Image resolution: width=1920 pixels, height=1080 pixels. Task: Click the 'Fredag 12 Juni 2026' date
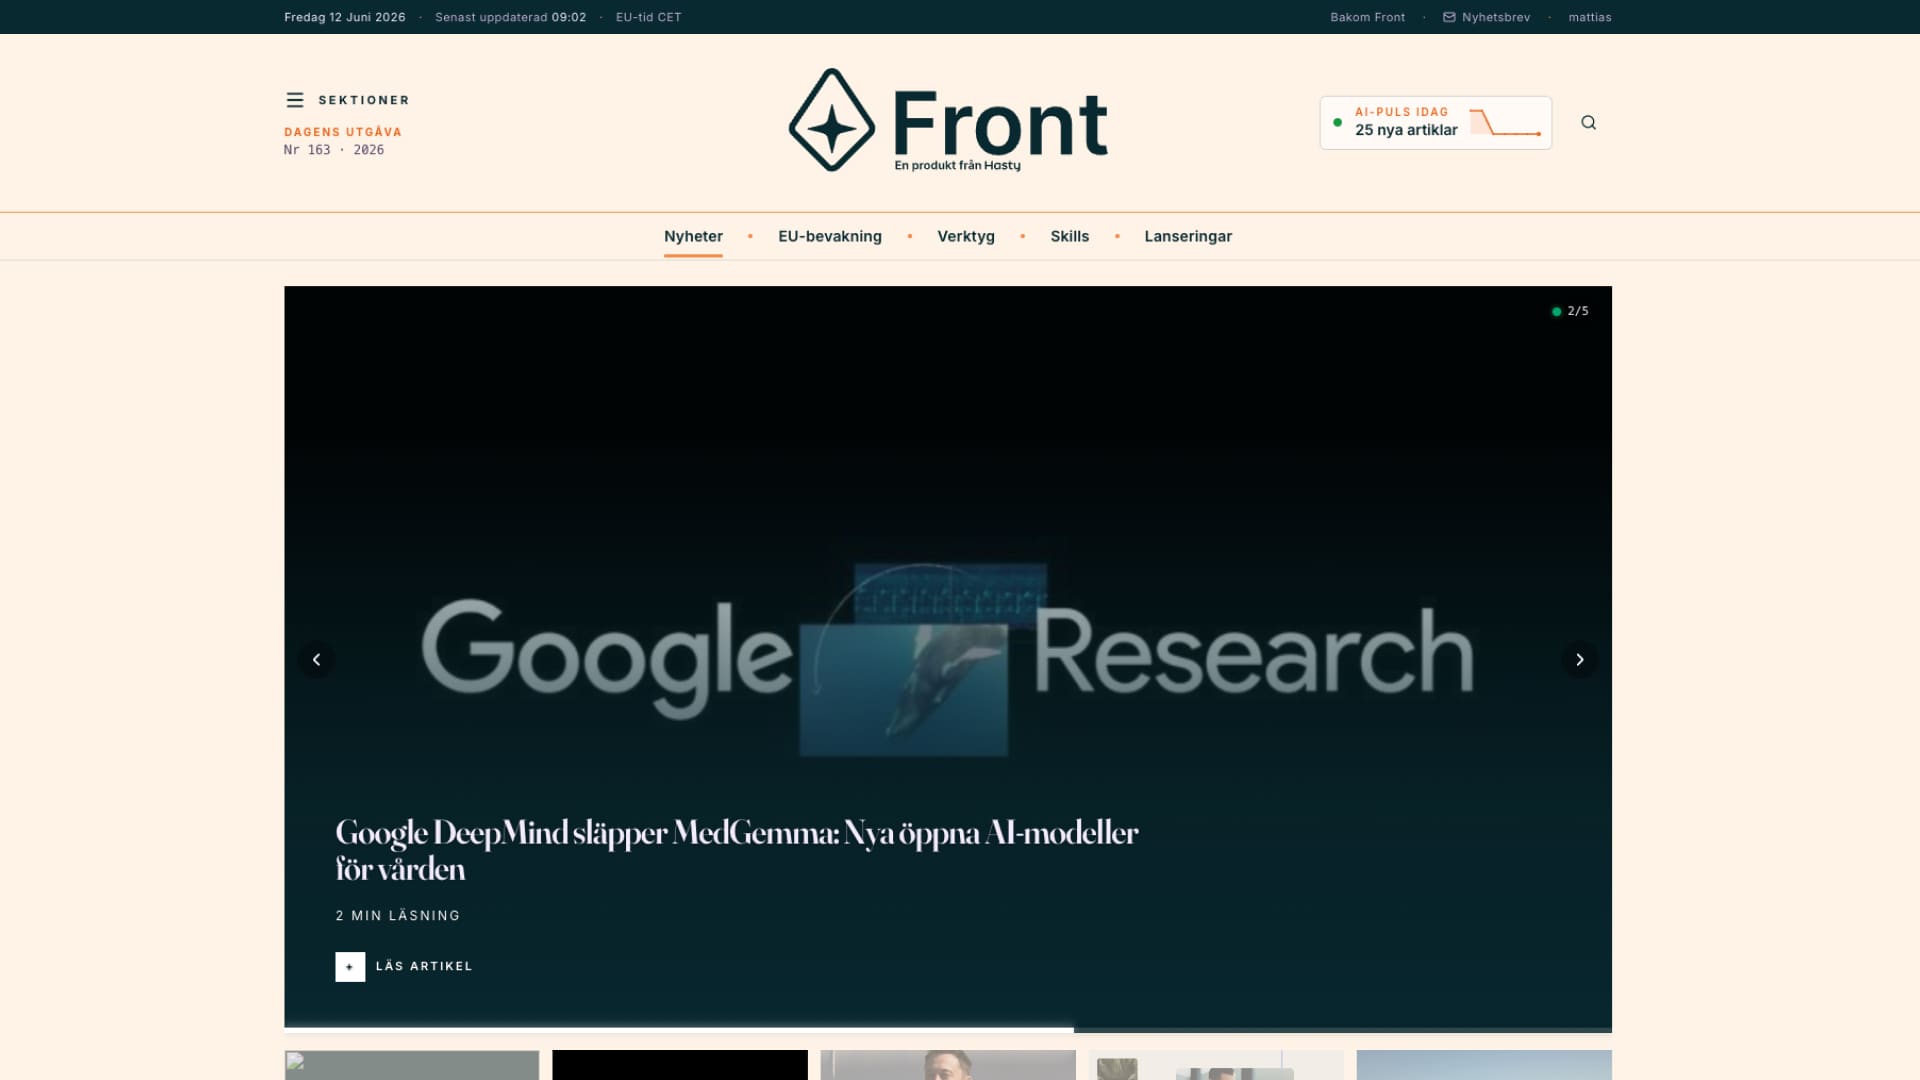pos(344,17)
